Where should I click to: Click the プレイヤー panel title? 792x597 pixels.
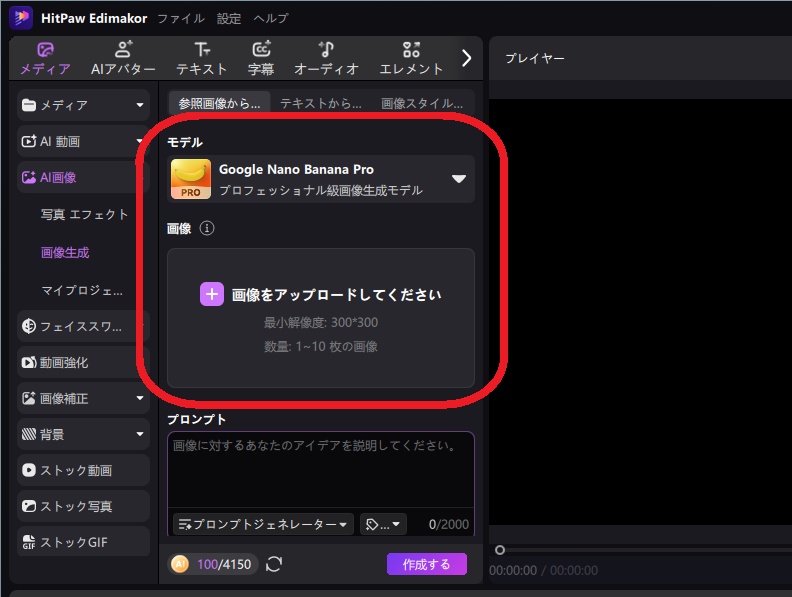click(x=535, y=58)
